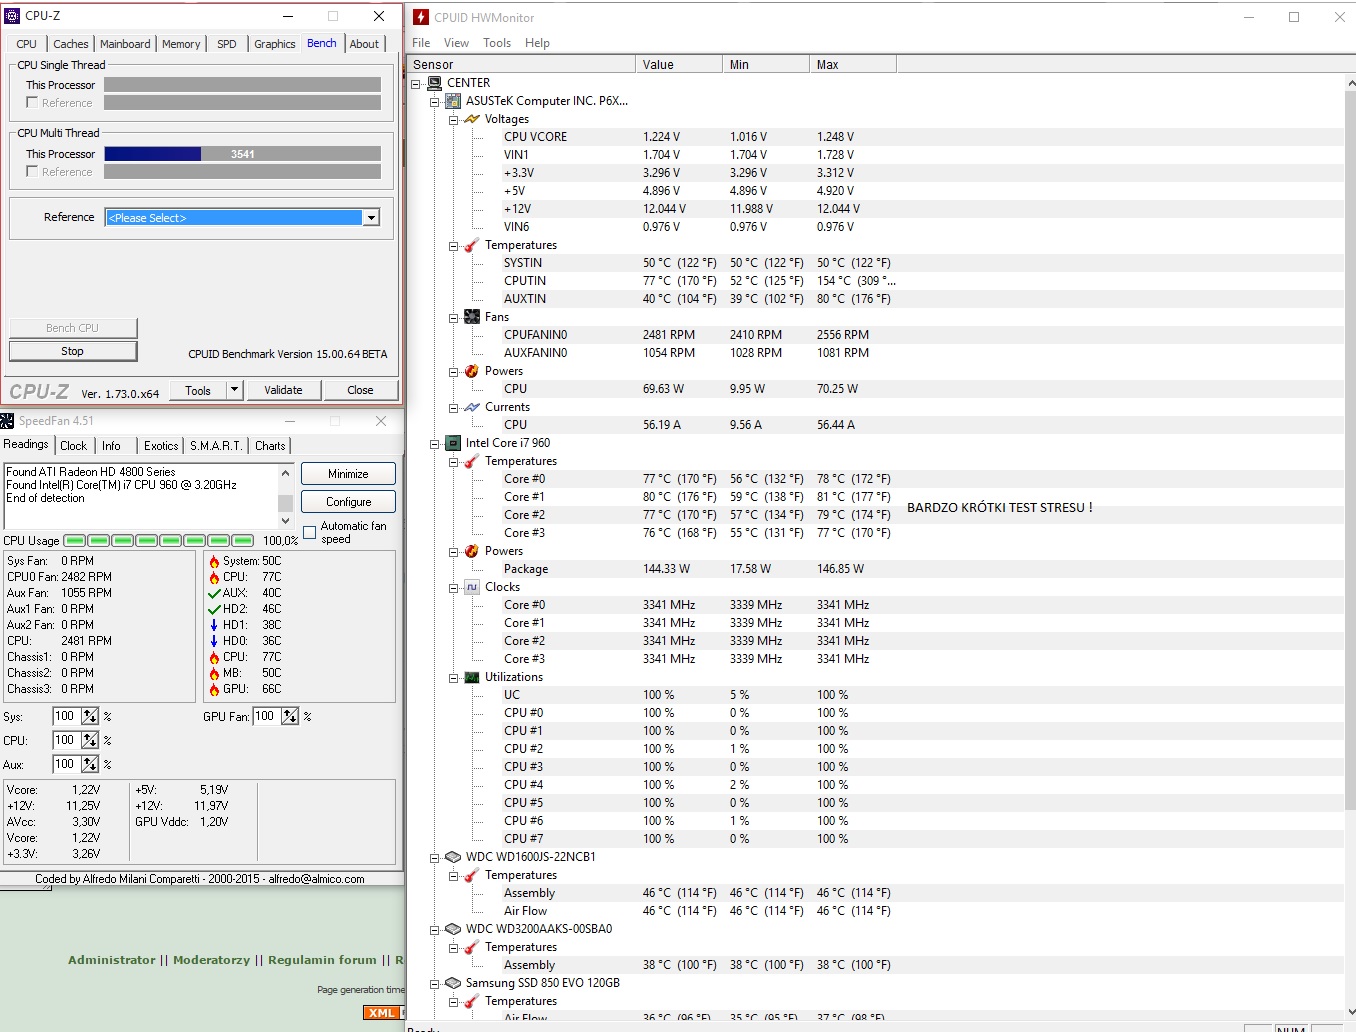Open the Reference processor dropdown in CPU-Z
The width and height of the screenshot is (1356, 1032).
tap(372, 218)
